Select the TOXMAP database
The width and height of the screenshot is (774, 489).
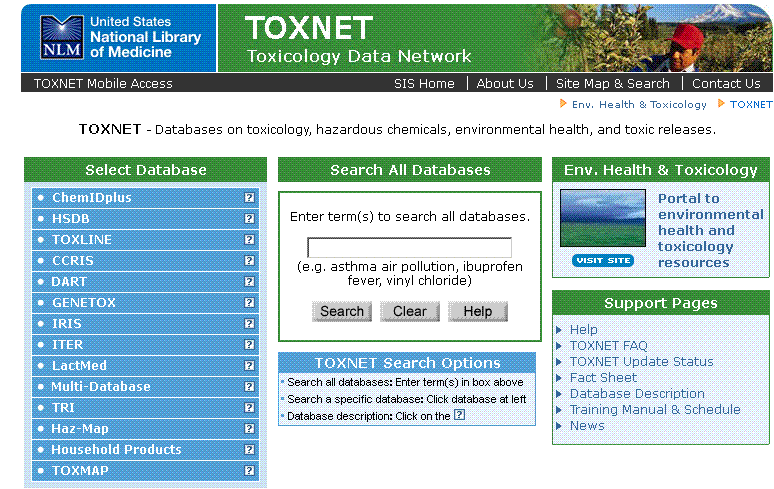point(80,471)
